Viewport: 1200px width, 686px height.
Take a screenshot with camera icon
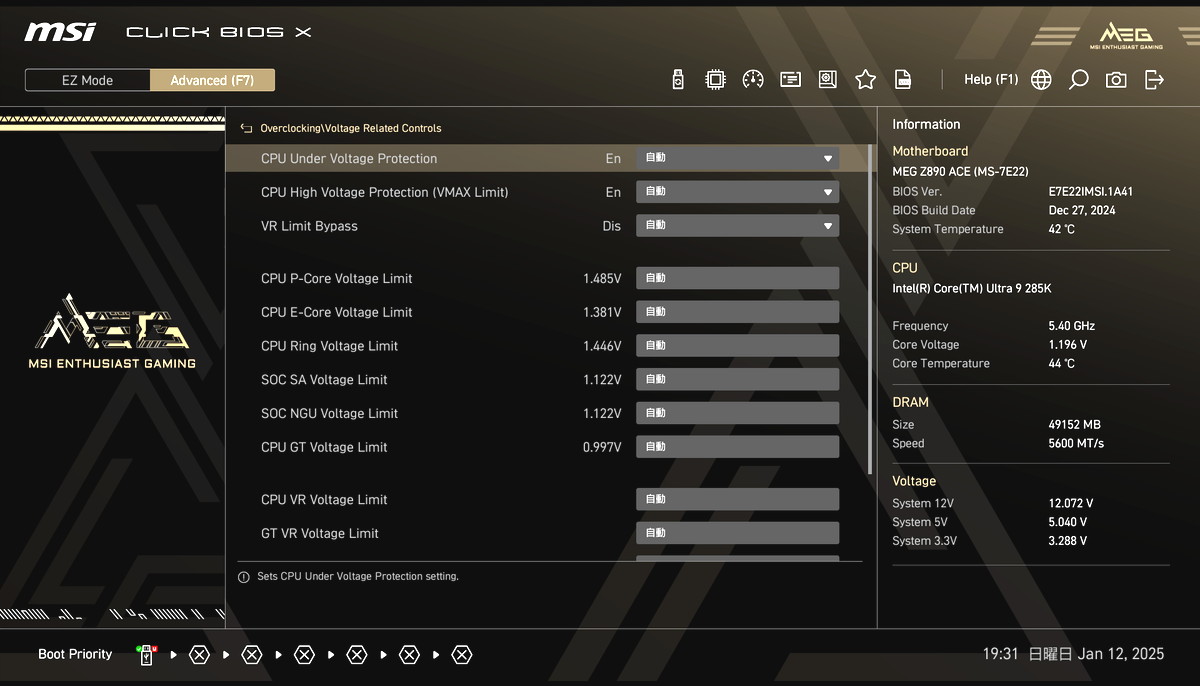tap(1116, 80)
